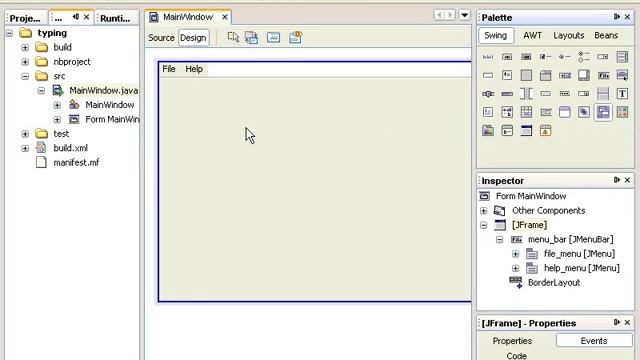Viewport: 640px width, 360px height.
Task: Open the Swing palette tab
Action: click(496, 36)
